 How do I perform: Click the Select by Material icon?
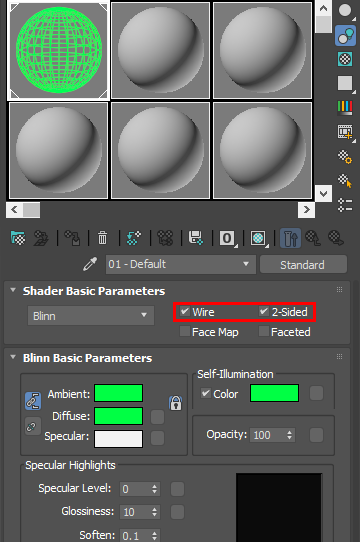pyautogui.click(x=345, y=180)
